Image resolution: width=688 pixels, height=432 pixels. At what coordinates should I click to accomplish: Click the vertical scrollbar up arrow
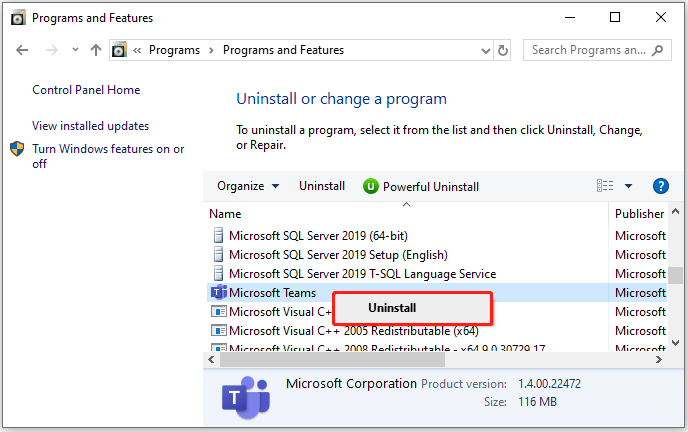coord(676,212)
